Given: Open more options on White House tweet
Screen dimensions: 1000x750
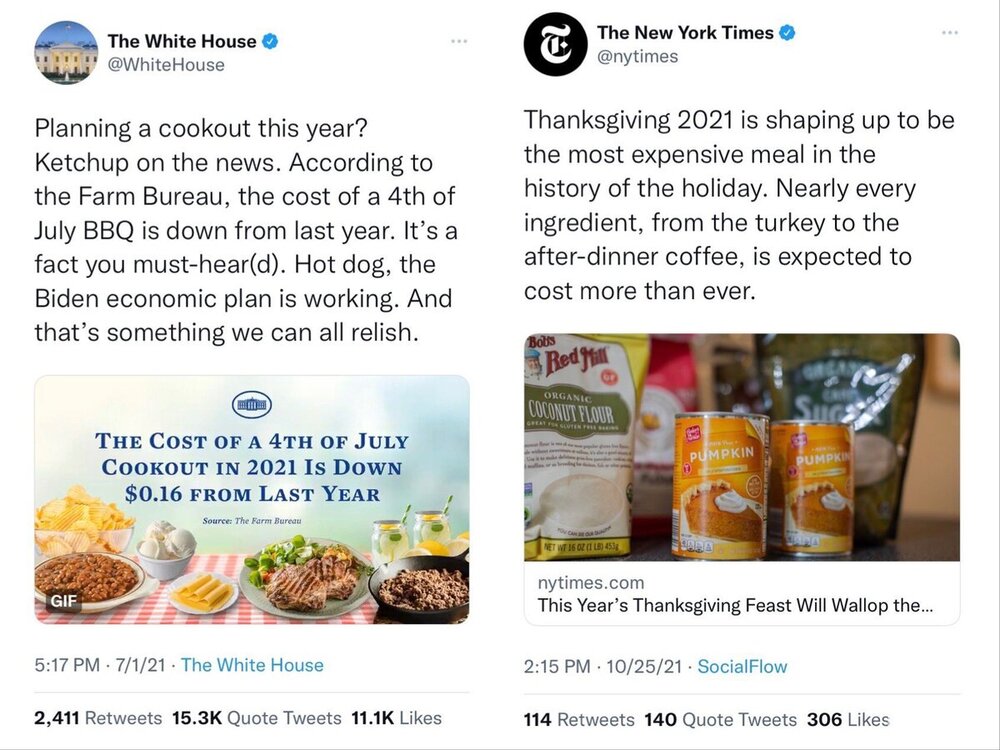Looking at the screenshot, I should pyautogui.click(x=459, y=41).
